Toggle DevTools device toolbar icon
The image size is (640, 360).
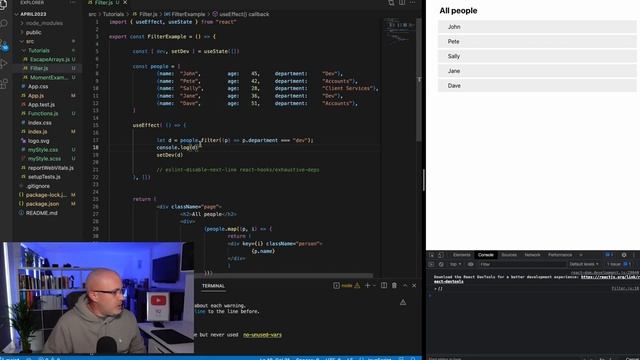[440, 255]
